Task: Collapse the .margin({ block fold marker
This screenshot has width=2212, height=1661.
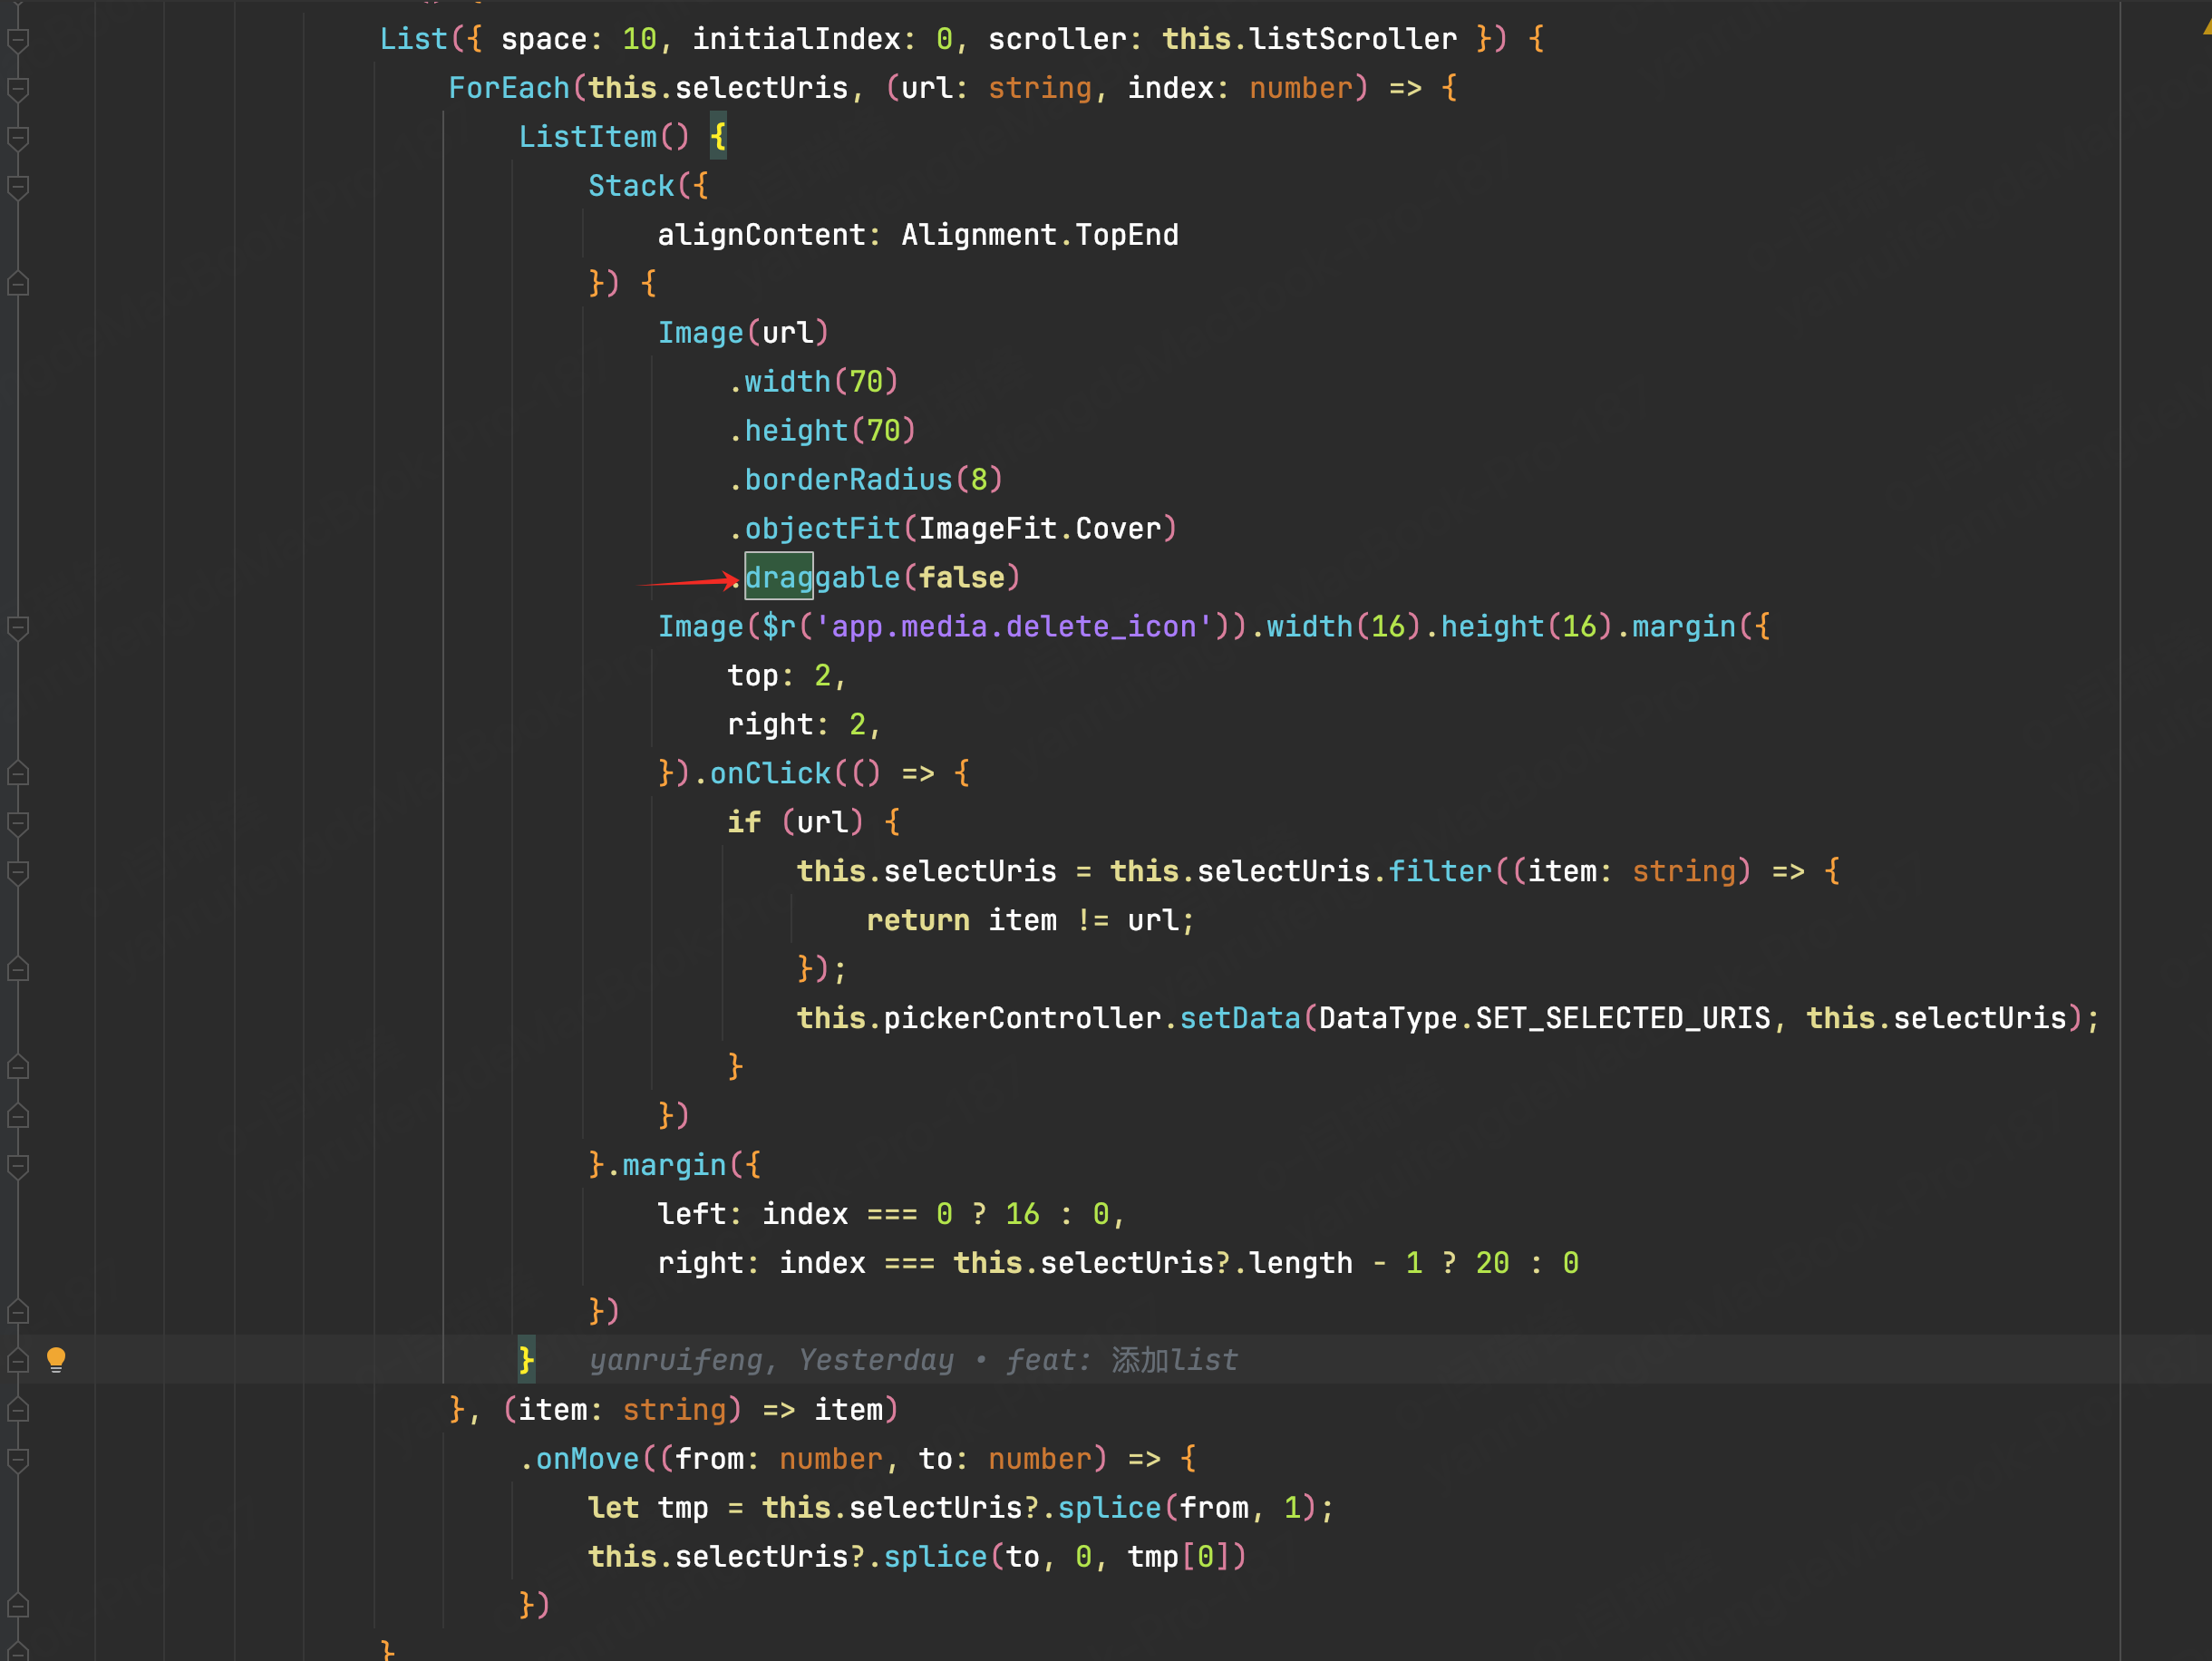Action: tap(18, 1165)
